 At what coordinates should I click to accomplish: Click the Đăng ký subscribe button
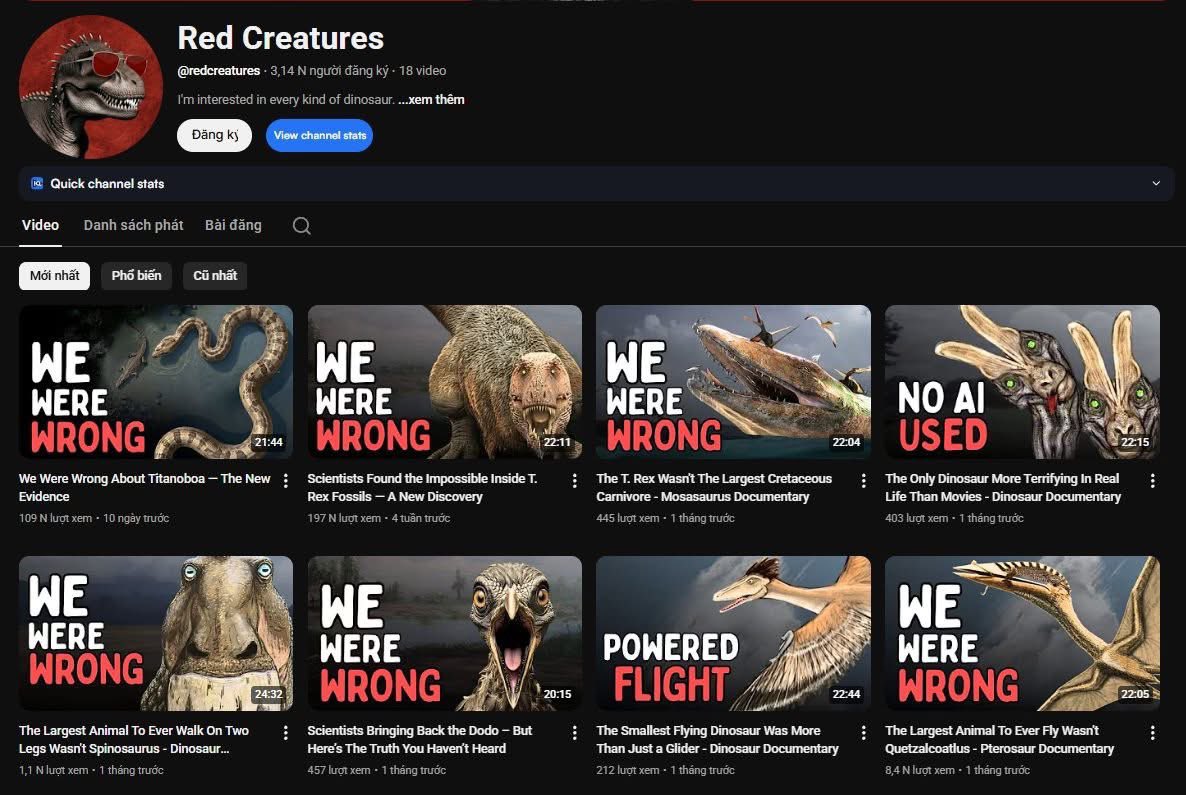coord(214,135)
